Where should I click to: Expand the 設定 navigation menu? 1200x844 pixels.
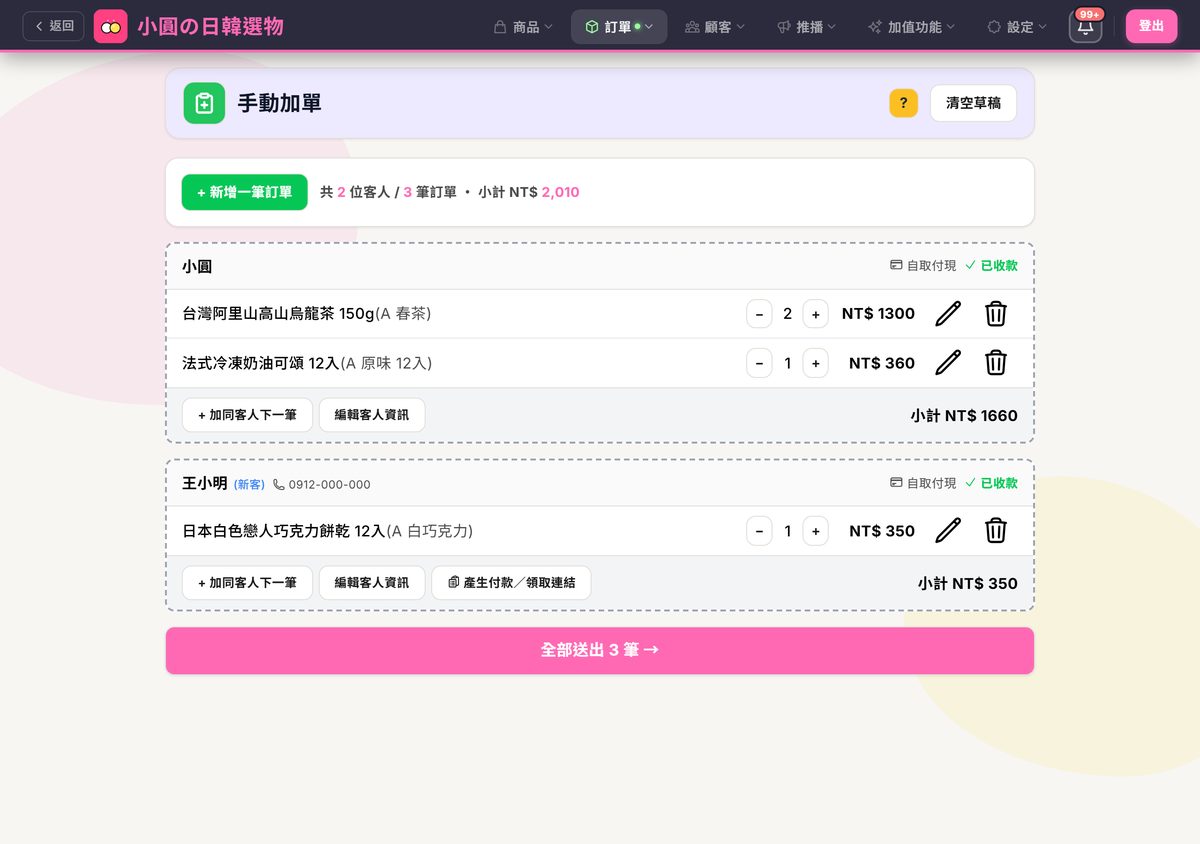pos(1017,27)
